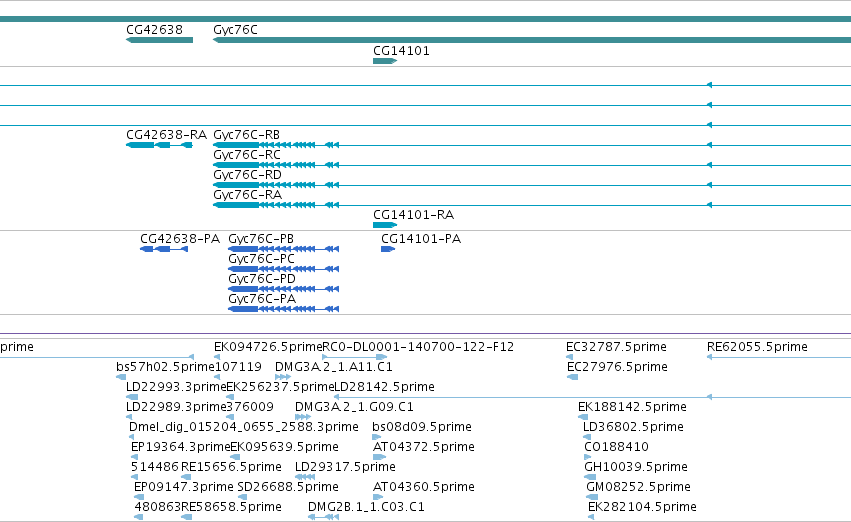Click the LD28142.5prime EST label
The width and height of the screenshot is (851, 522).
pyautogui.click(x=384, y=387)
